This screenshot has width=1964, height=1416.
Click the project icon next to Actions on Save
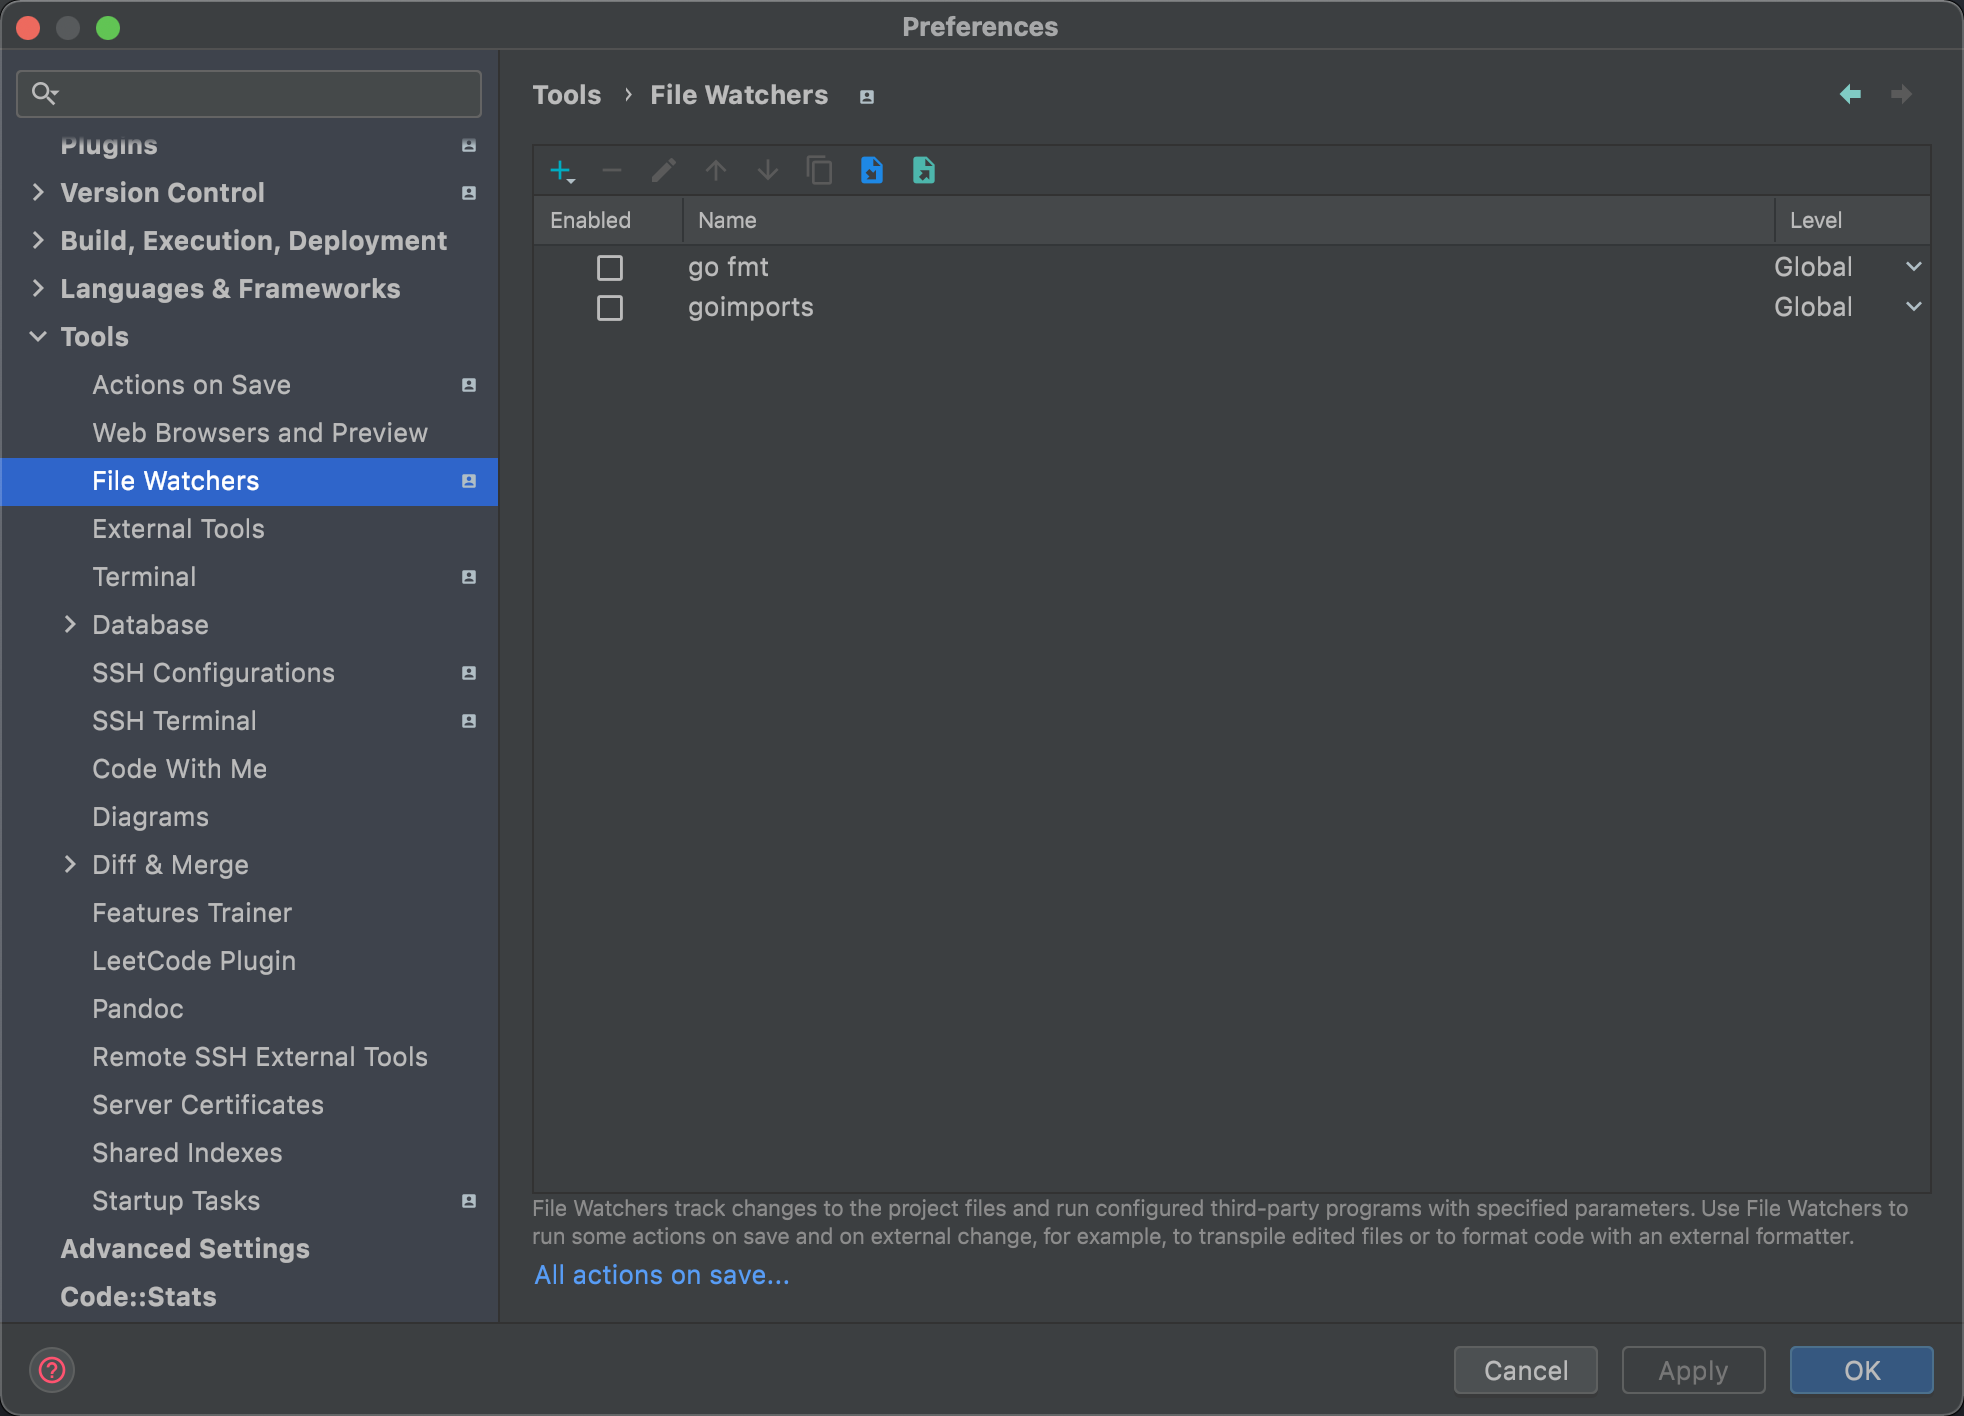(469, 385)
